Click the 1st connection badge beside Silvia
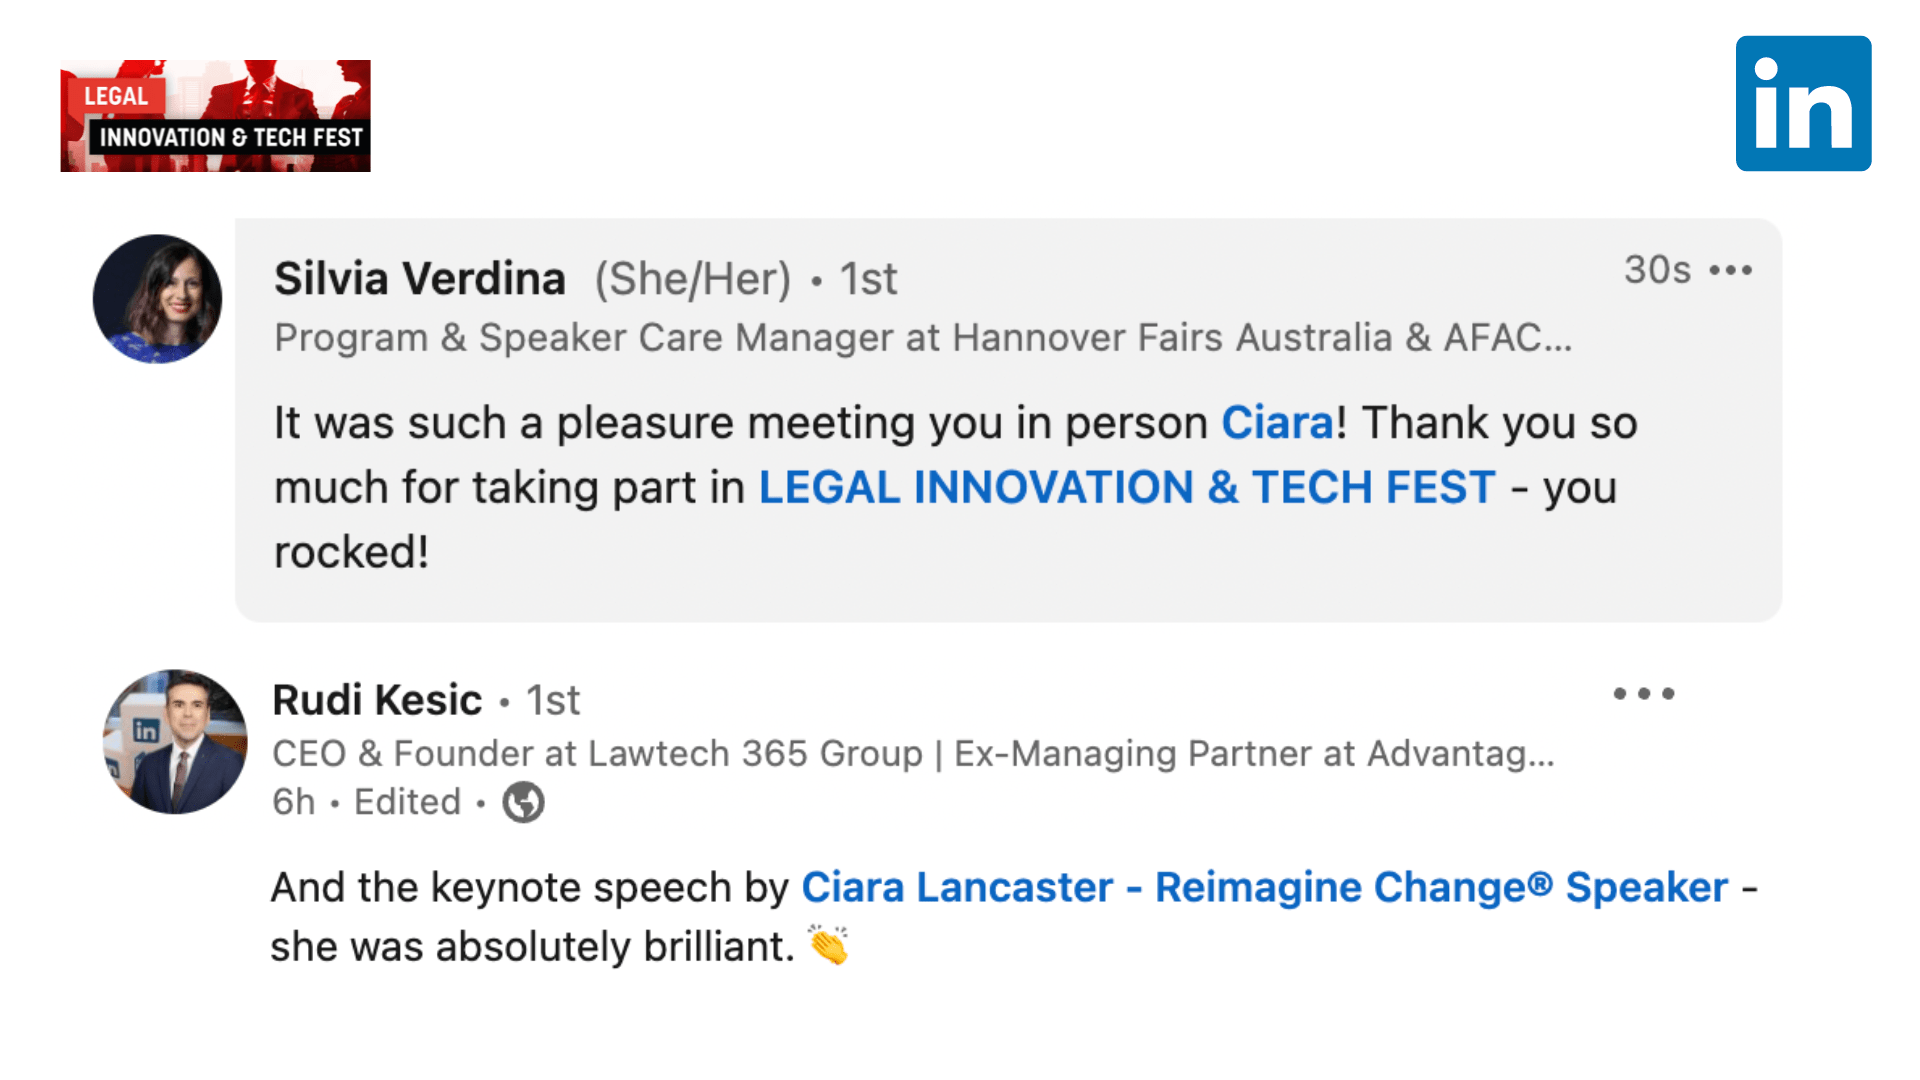The height and width of the screenshot is (1080, 1920). (868, 279)
